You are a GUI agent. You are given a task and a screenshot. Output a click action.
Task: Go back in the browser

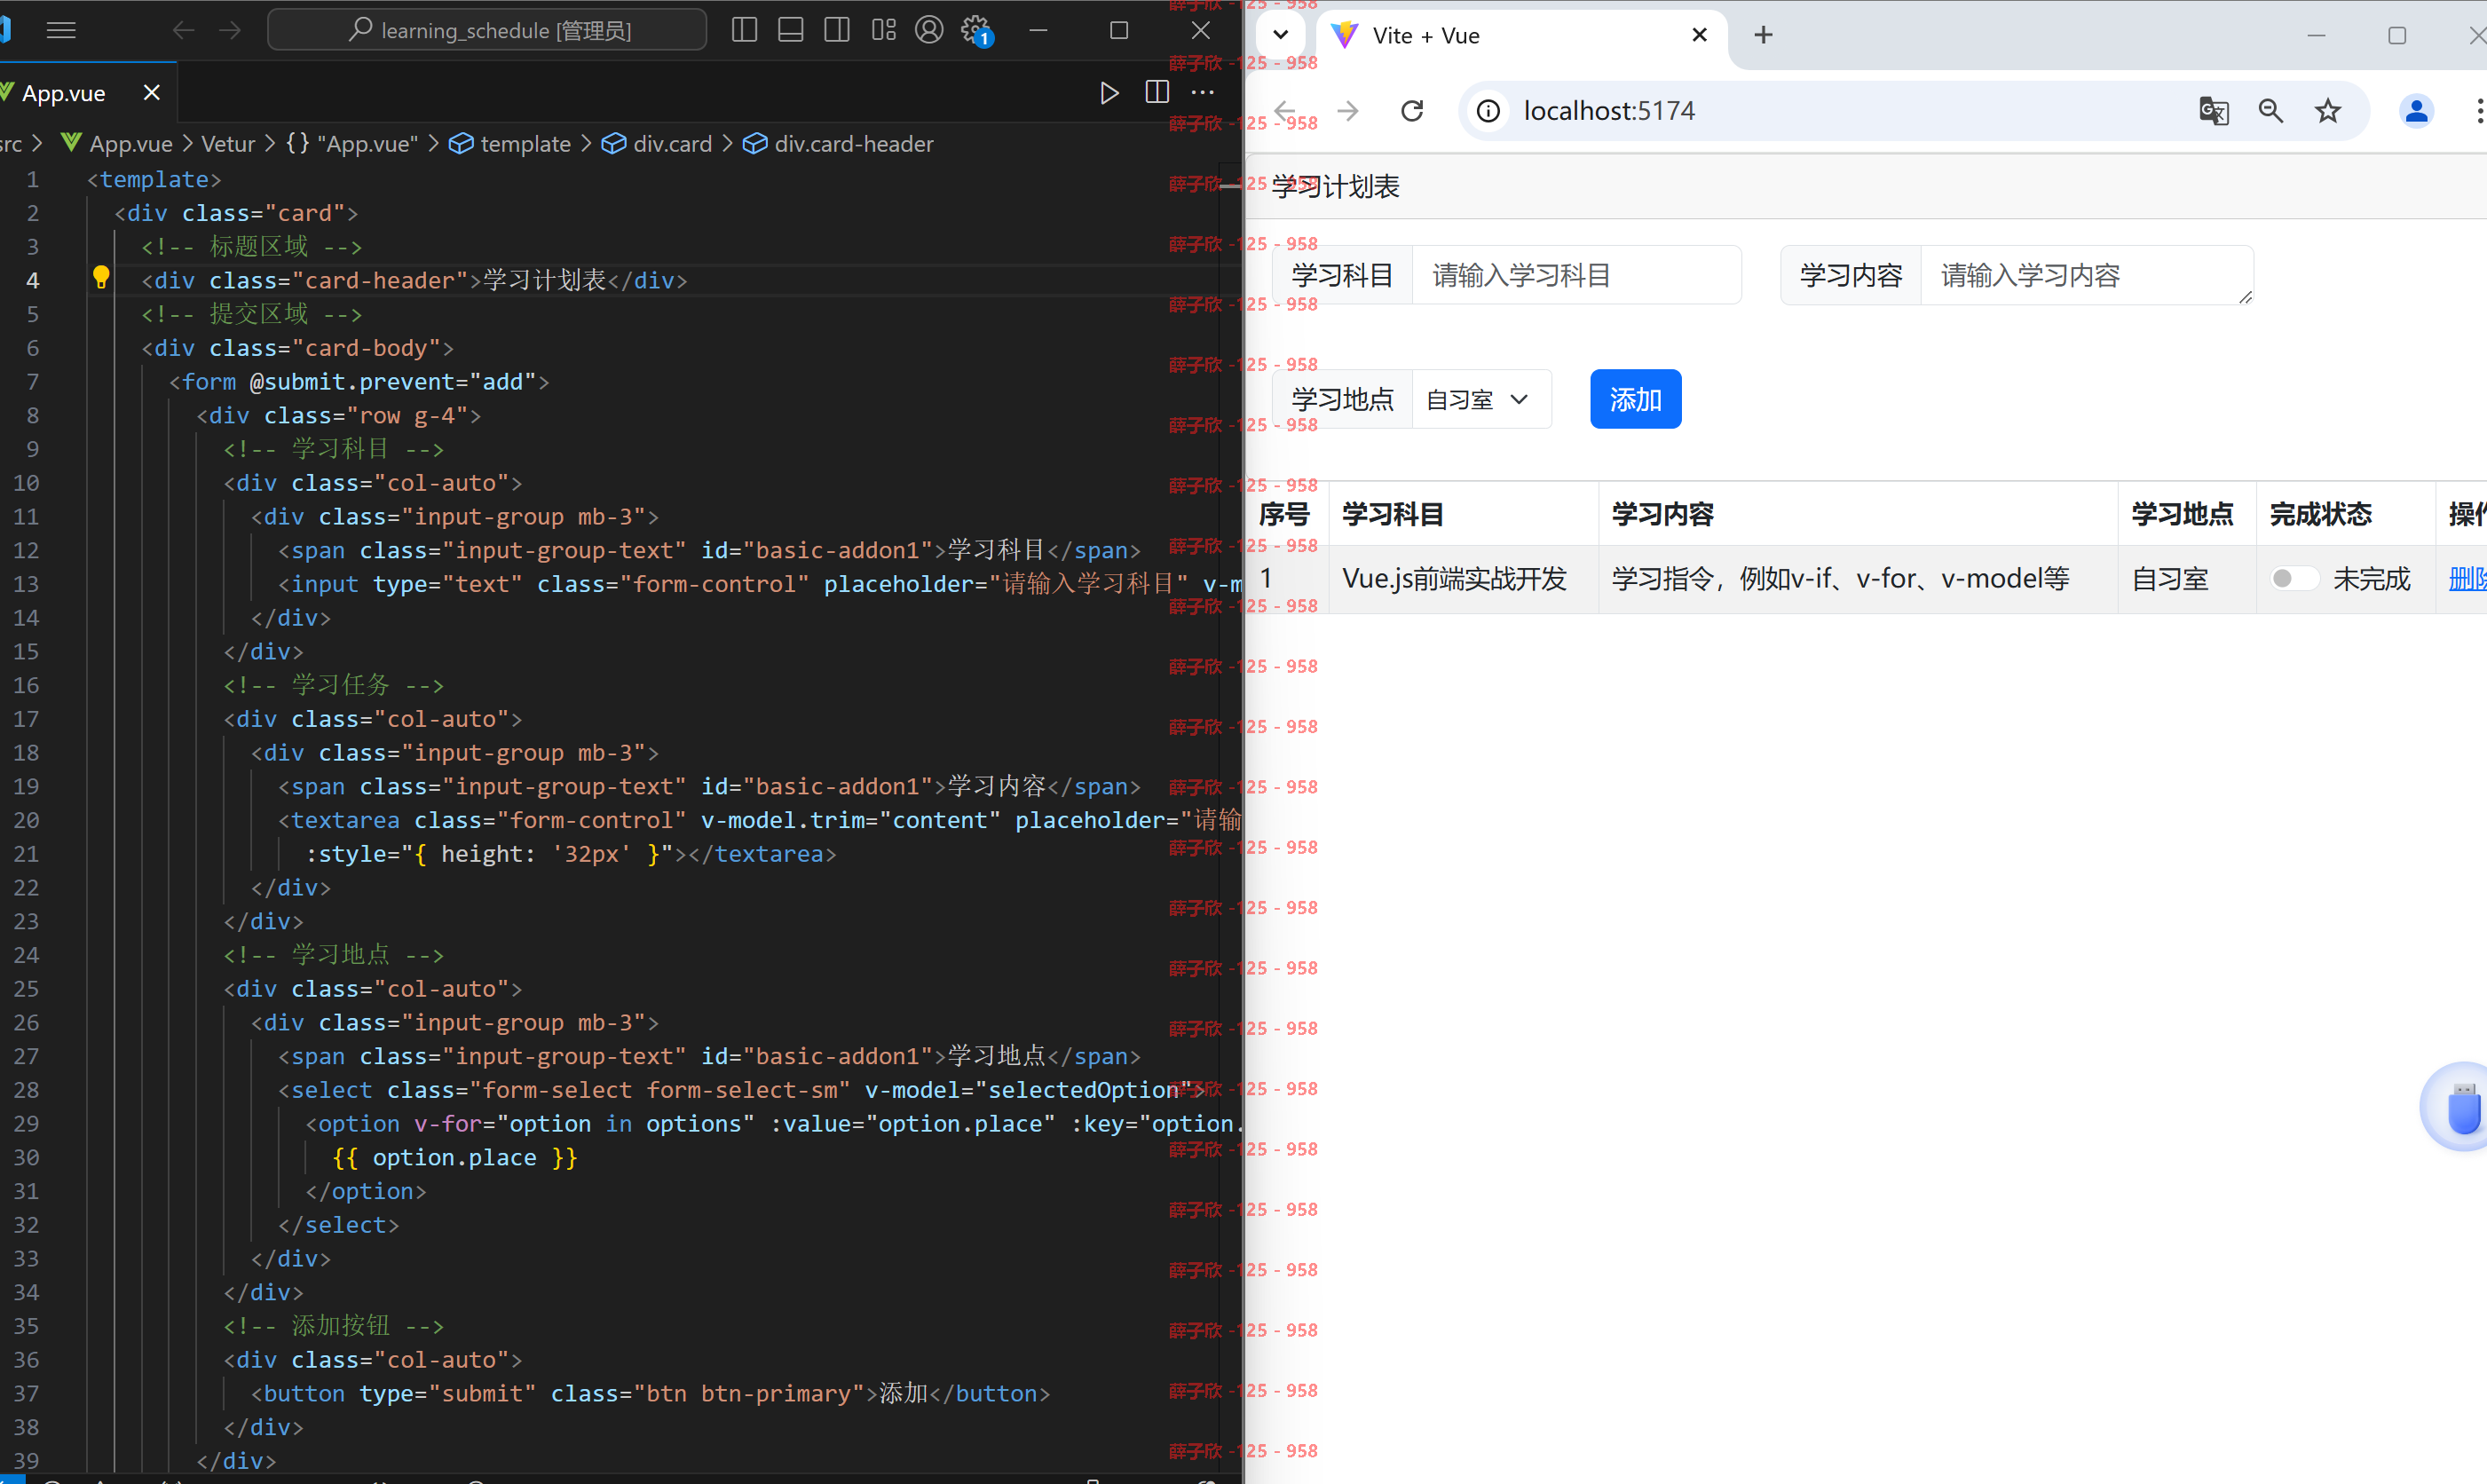click(x=1286, y=110)
